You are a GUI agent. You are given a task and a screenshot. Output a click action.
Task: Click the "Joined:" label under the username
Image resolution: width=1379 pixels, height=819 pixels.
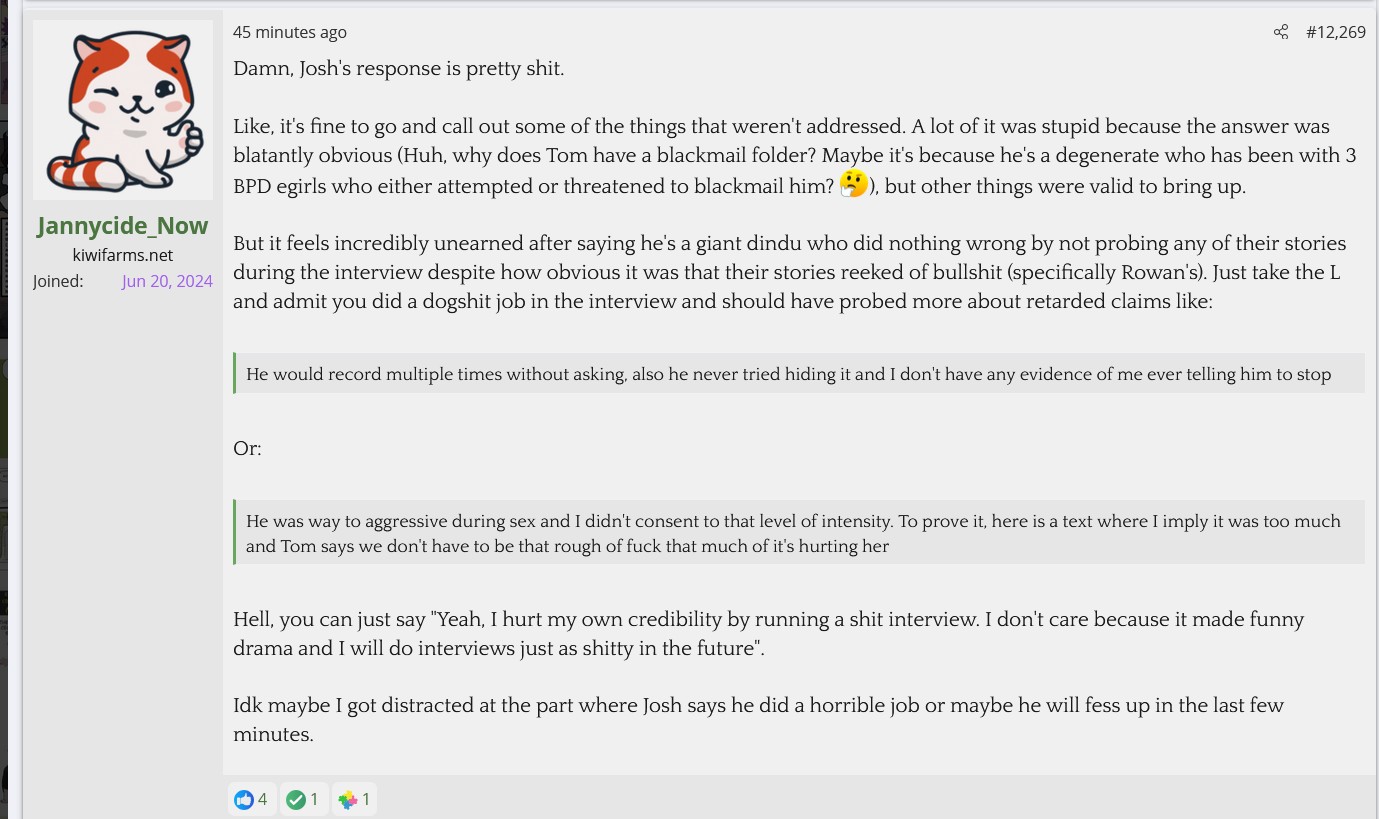point(58,281)
